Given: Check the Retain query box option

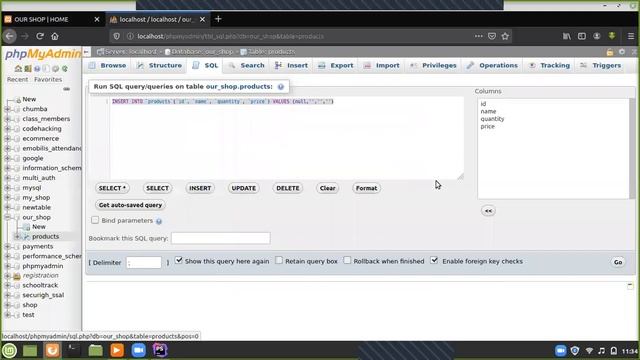Looking at the screenshot, I should 279,260.
